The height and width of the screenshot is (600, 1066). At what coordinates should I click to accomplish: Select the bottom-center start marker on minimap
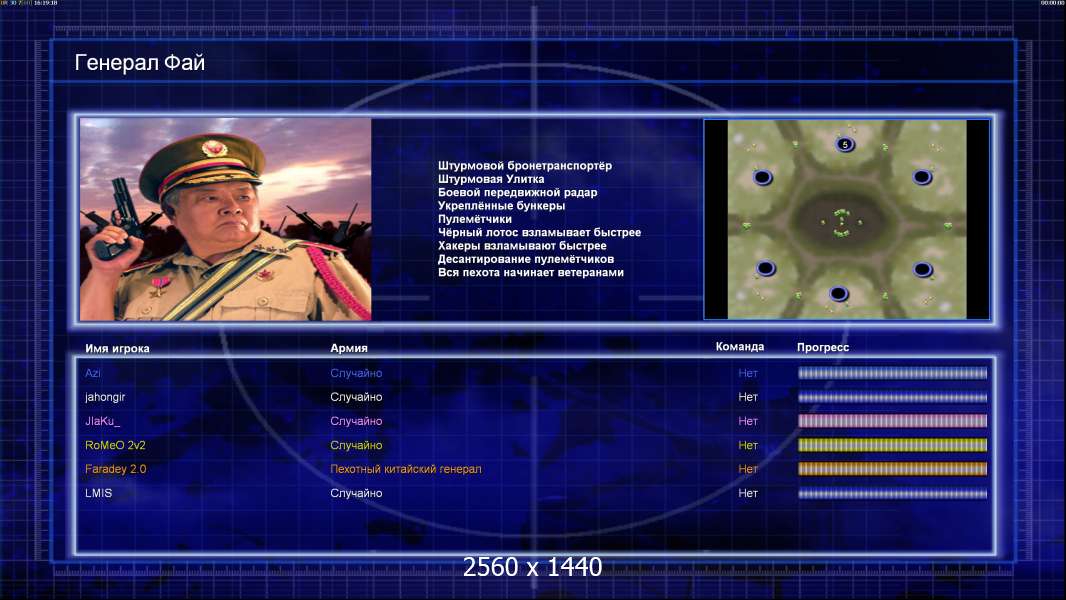coord(838,294)
